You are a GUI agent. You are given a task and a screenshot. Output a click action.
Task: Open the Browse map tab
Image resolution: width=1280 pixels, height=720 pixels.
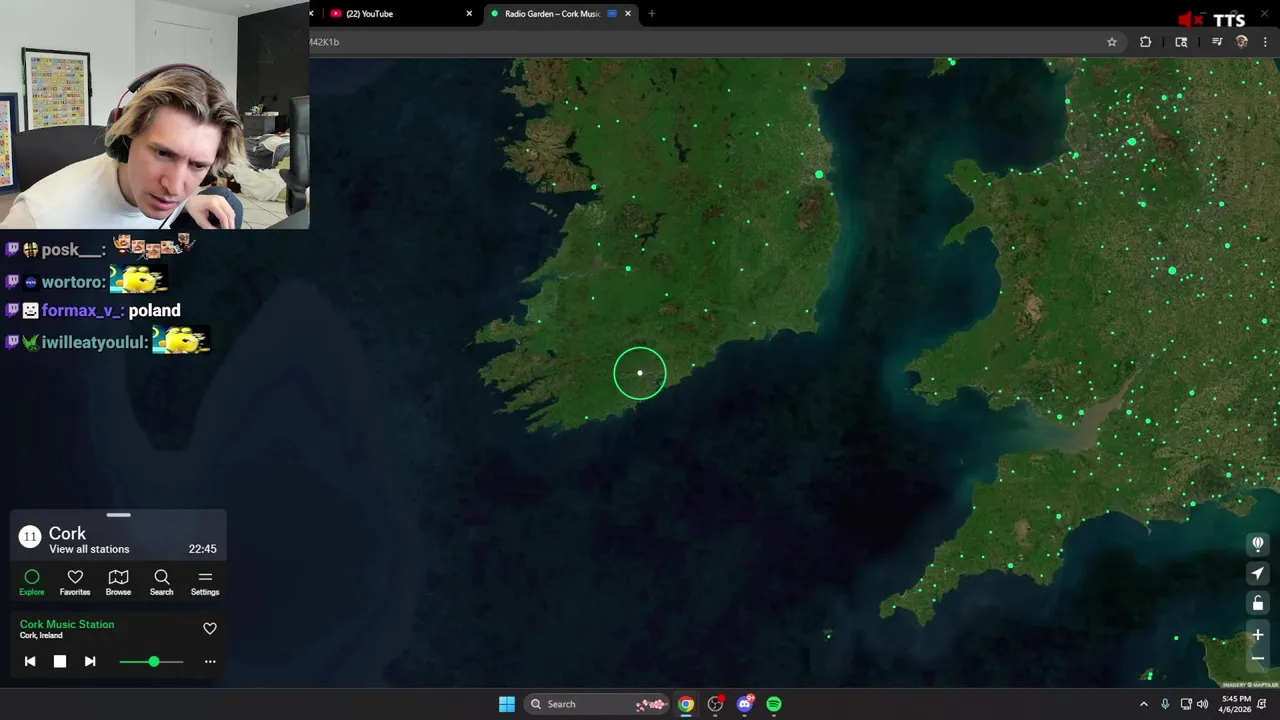coord(118,583)
